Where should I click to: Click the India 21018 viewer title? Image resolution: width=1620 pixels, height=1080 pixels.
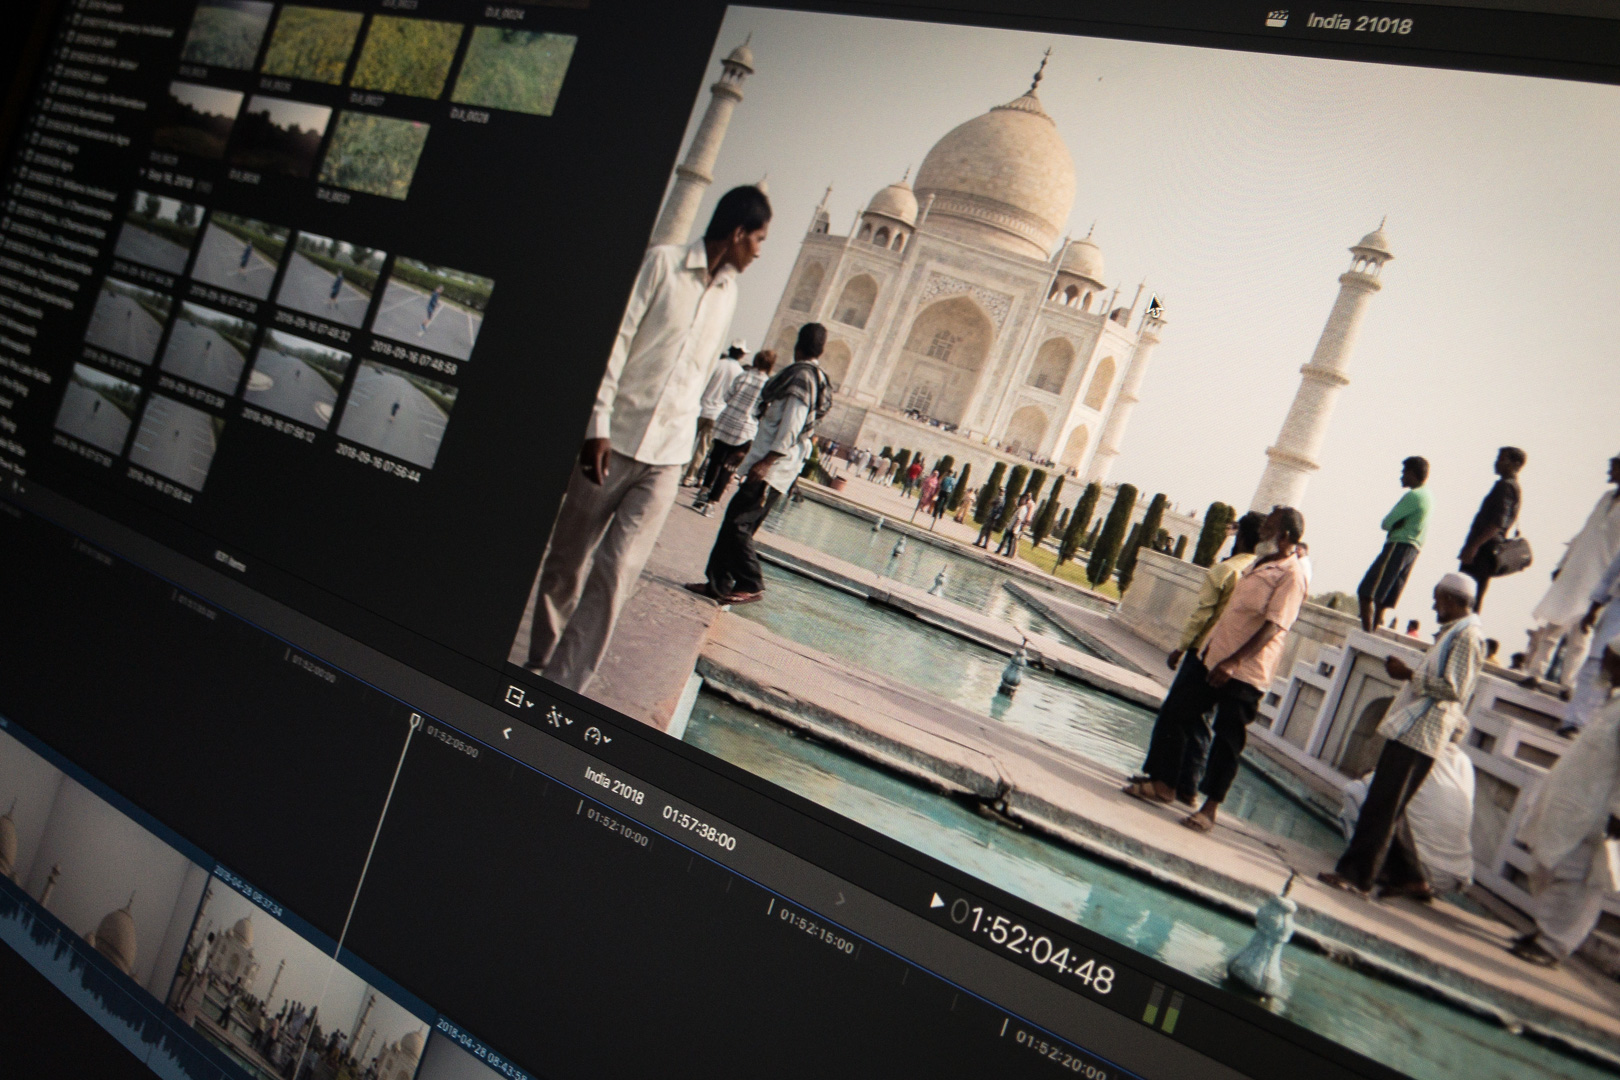(1359, 22)
